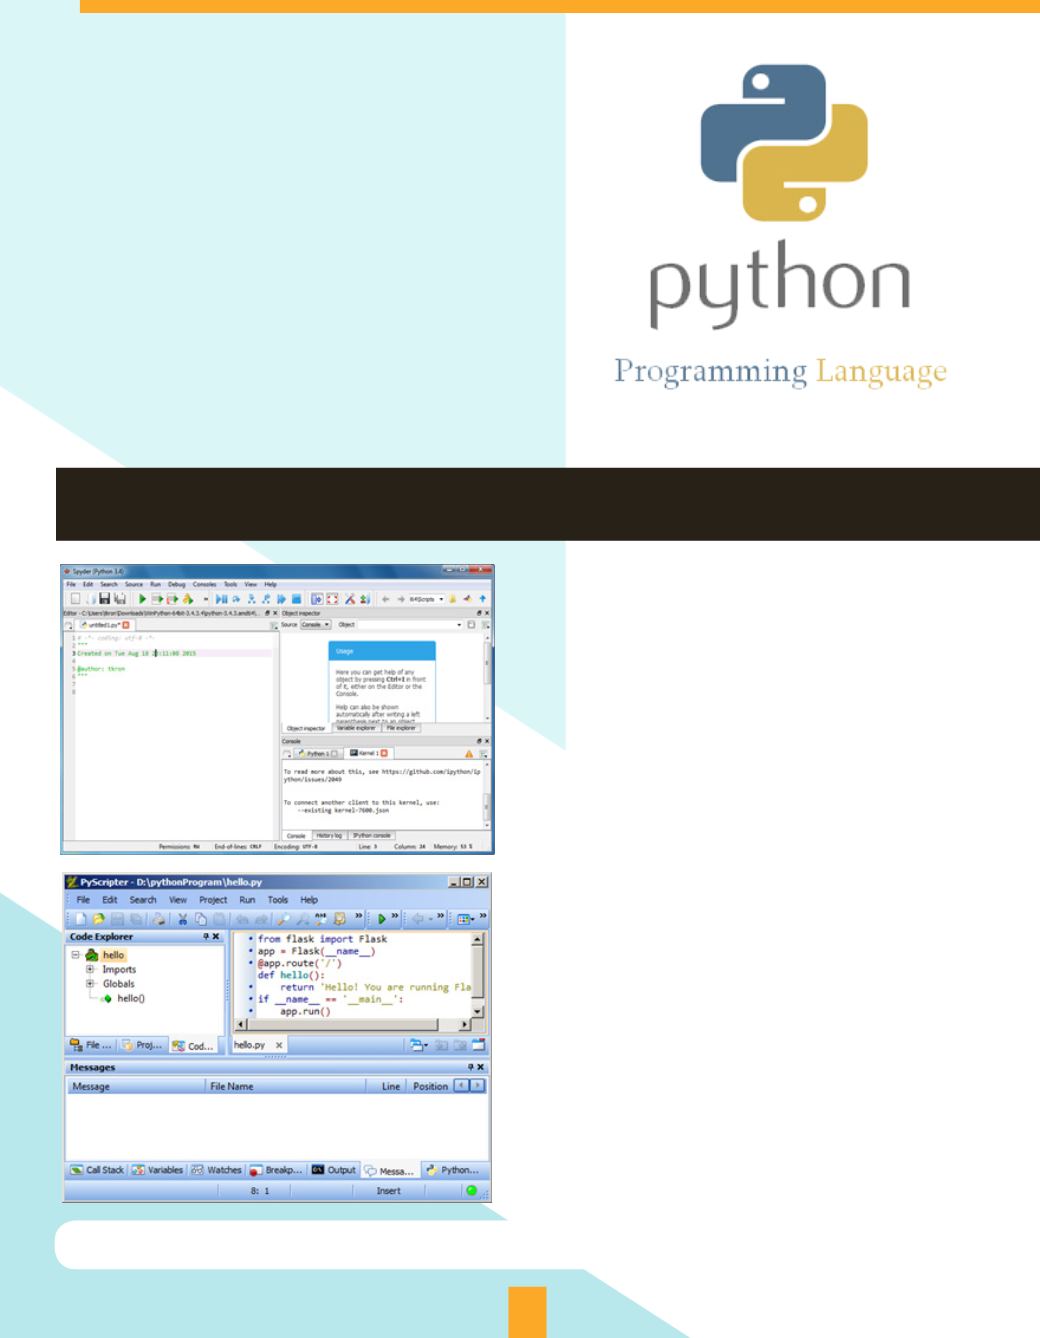Close the hello.py editor tab in PyScripter
Image resolution: width=1040 pixels, height=1338 pixels.
pyautogui.click(x=279, y=1045)
